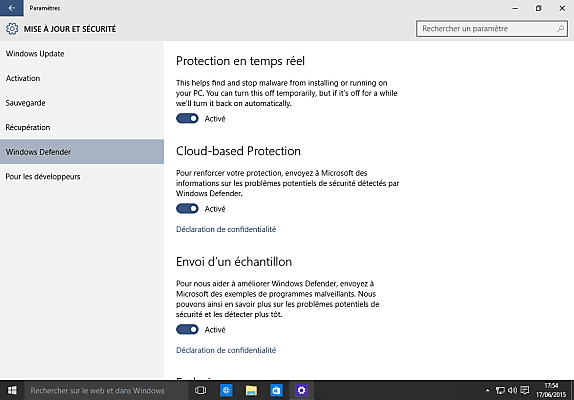Open privacy statement link under Envoi d'un échantillon
The image size is (574, 400).
(226, 350)
